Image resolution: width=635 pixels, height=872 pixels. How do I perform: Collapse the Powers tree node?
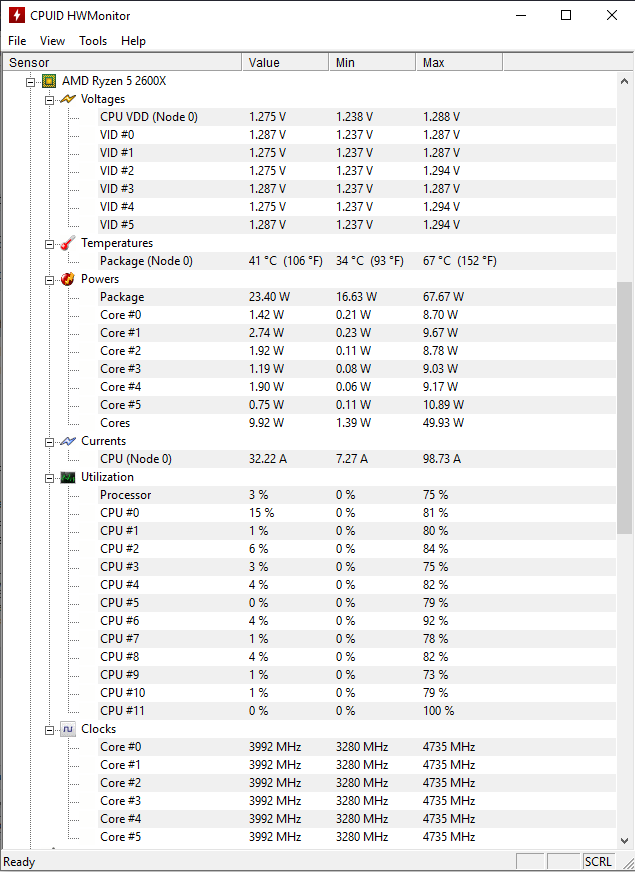49,280
